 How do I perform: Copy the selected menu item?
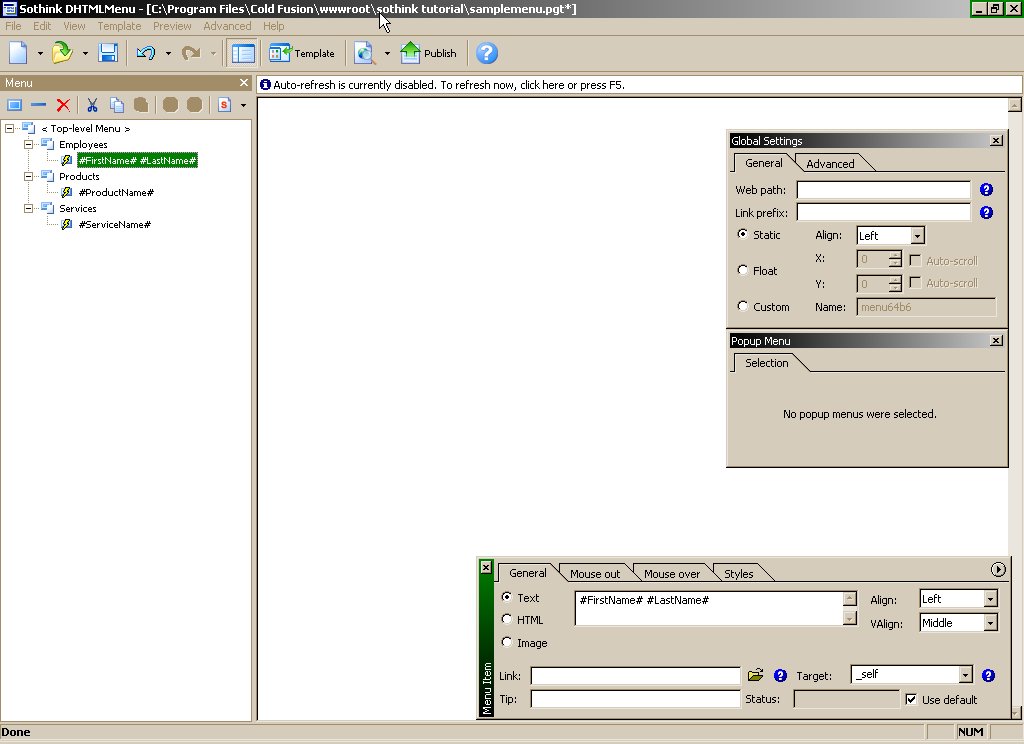(116, 105)
